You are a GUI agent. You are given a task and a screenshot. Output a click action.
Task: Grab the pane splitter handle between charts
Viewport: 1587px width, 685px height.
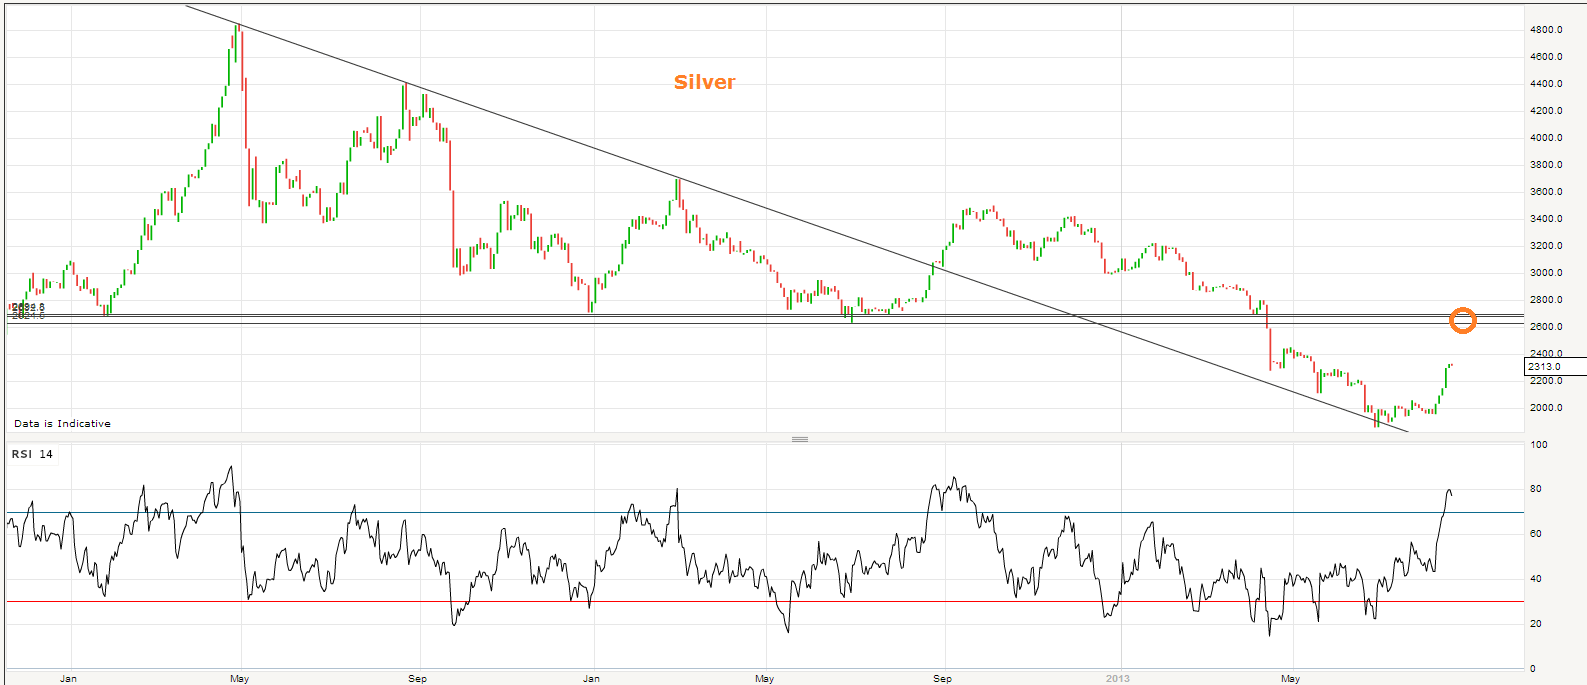[x=799, y=439]
